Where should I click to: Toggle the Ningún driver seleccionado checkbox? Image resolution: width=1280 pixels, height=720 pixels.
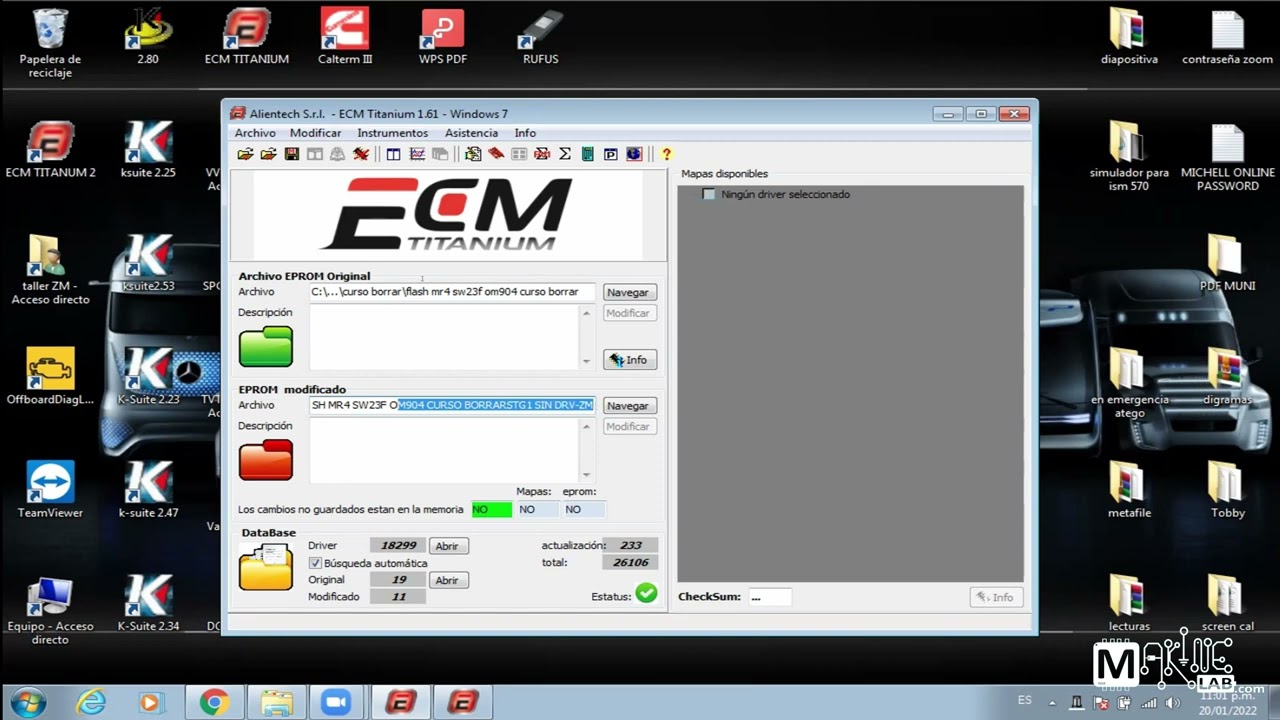[x=709, y=194]
